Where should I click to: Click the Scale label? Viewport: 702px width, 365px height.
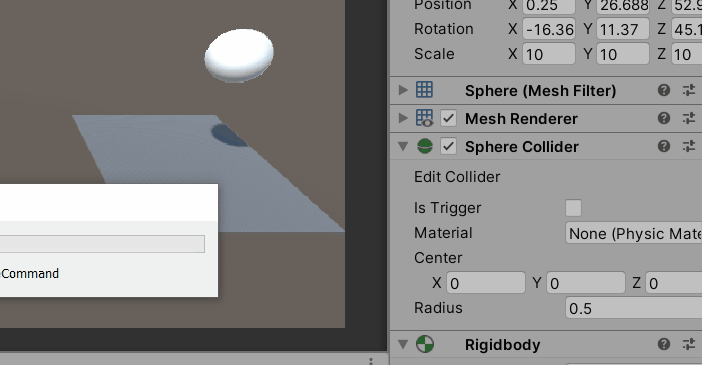click(x=434, y=54)
